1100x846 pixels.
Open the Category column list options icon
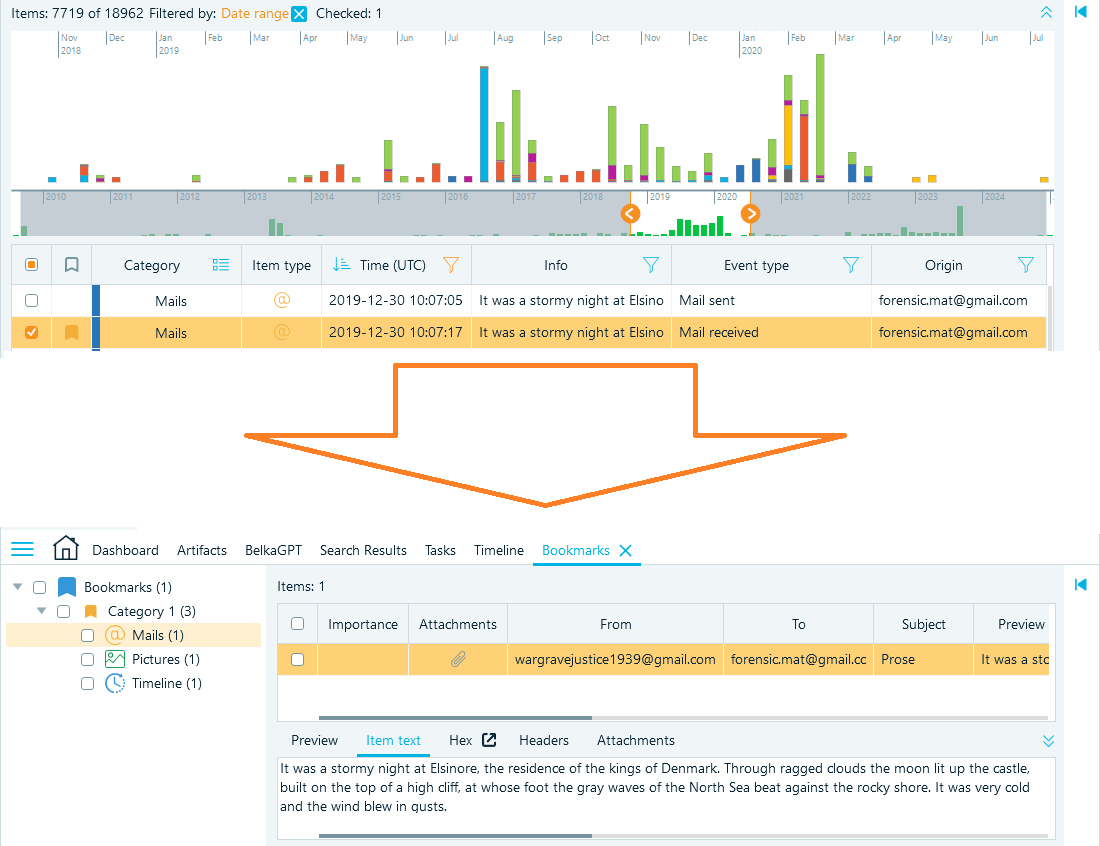click(221, 264)
